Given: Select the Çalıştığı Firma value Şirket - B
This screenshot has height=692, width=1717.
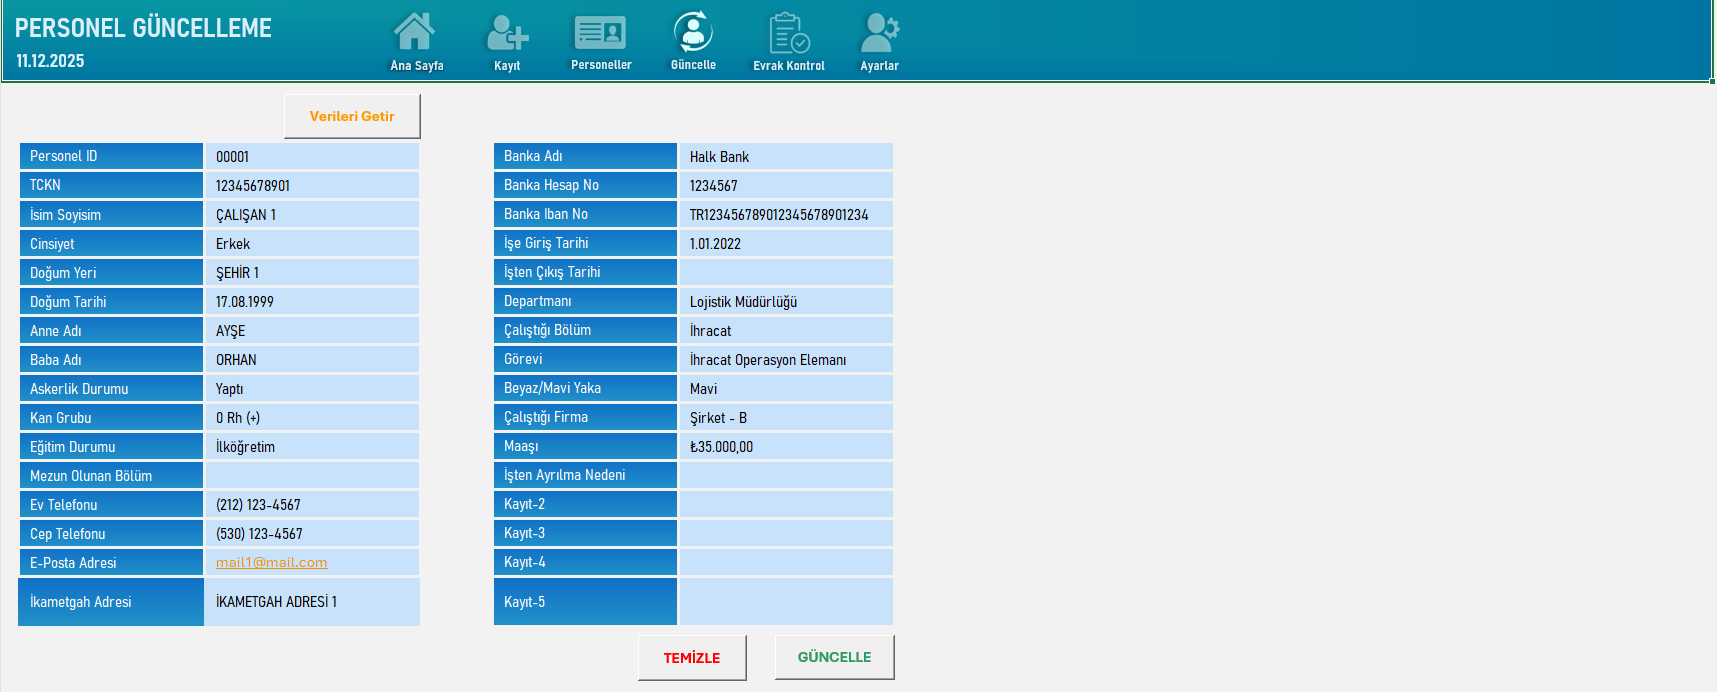Looking at the screenshot, I should (x=786, y=417).
